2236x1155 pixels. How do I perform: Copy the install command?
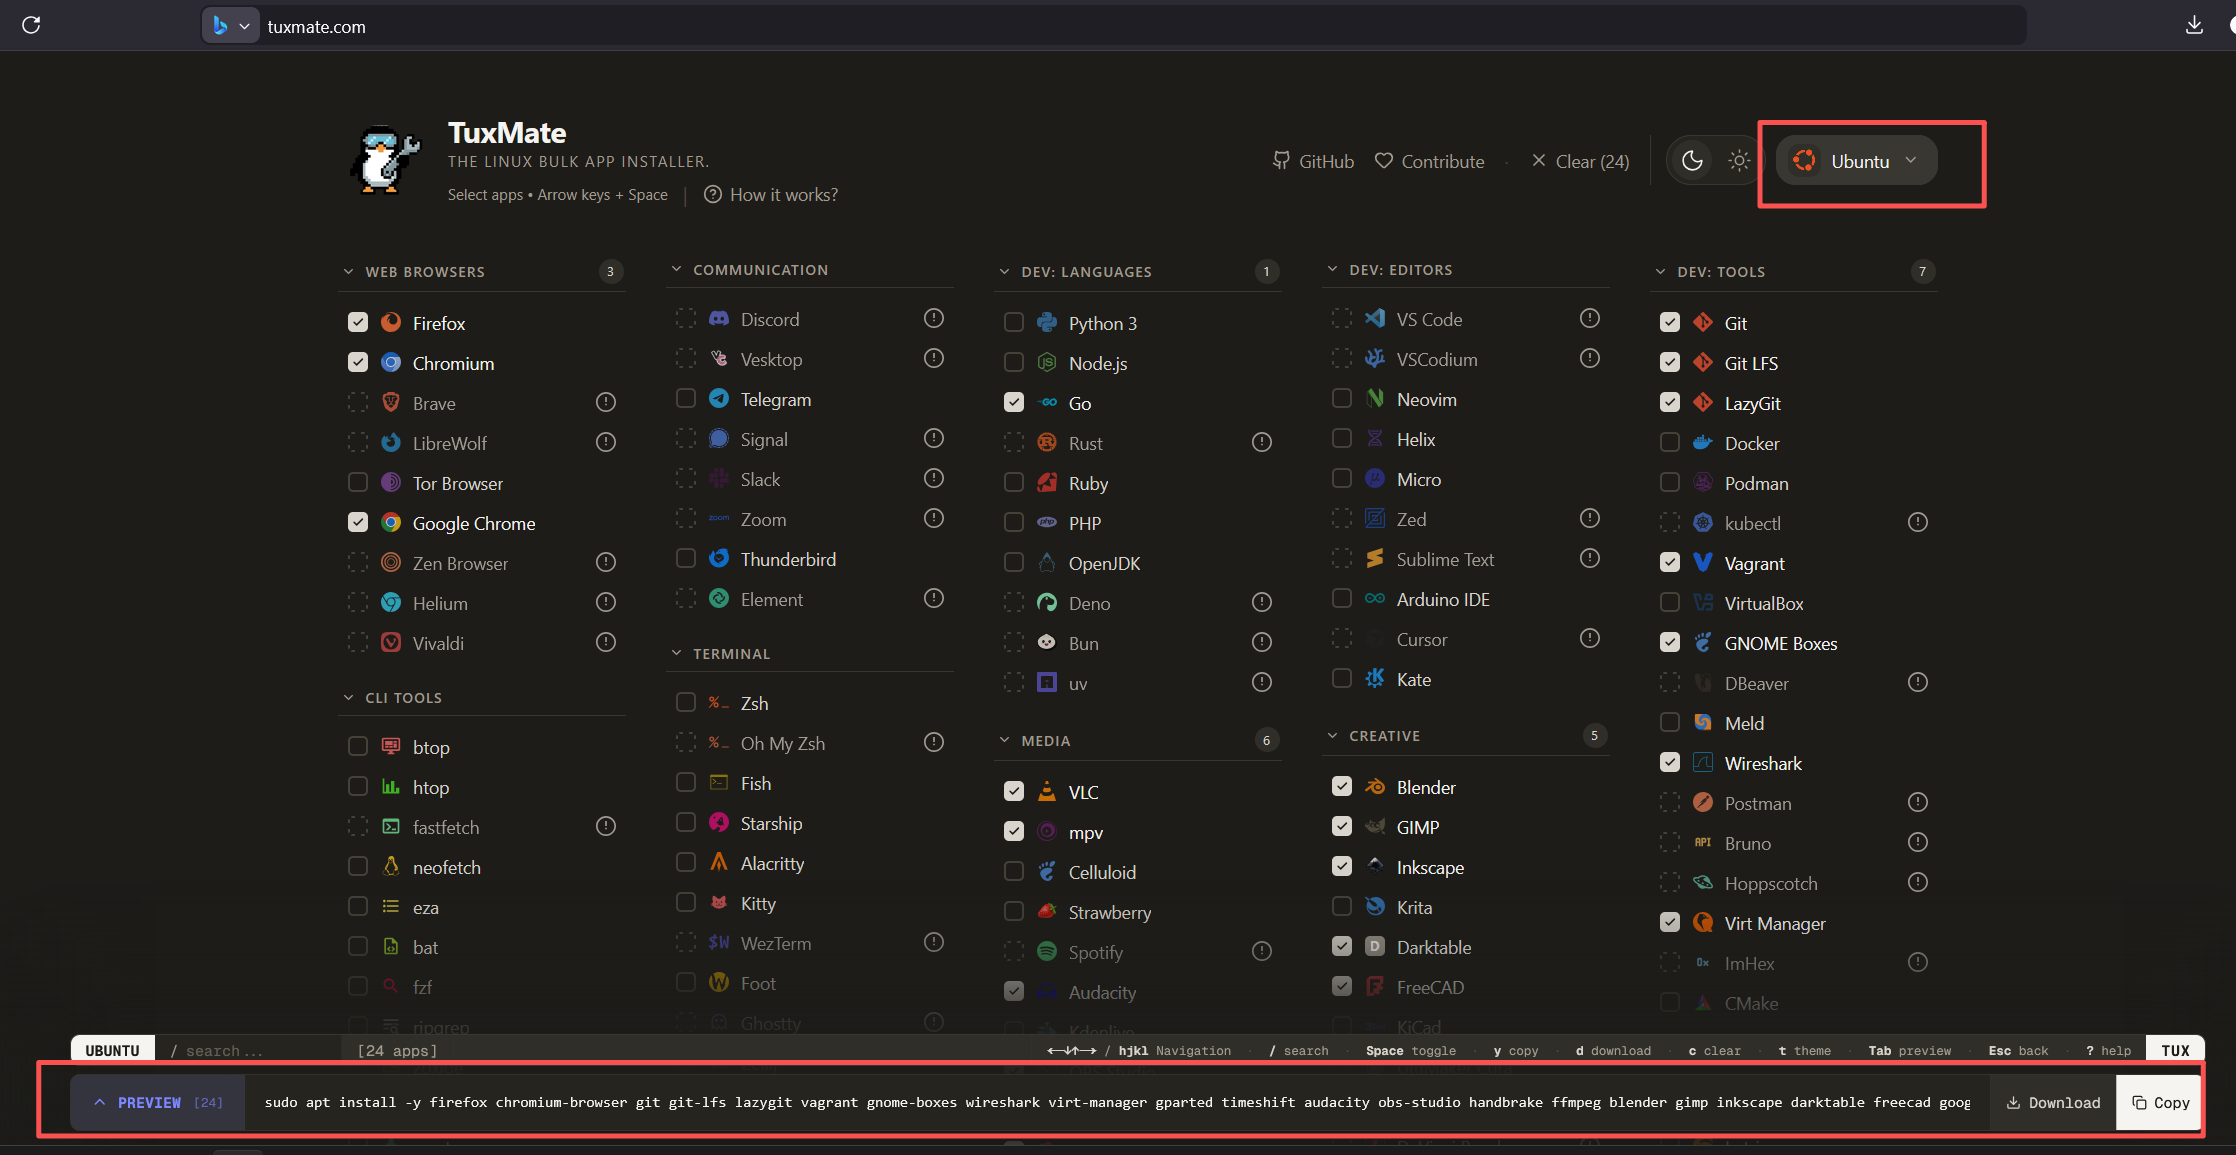click(x=2160, y=1102)
